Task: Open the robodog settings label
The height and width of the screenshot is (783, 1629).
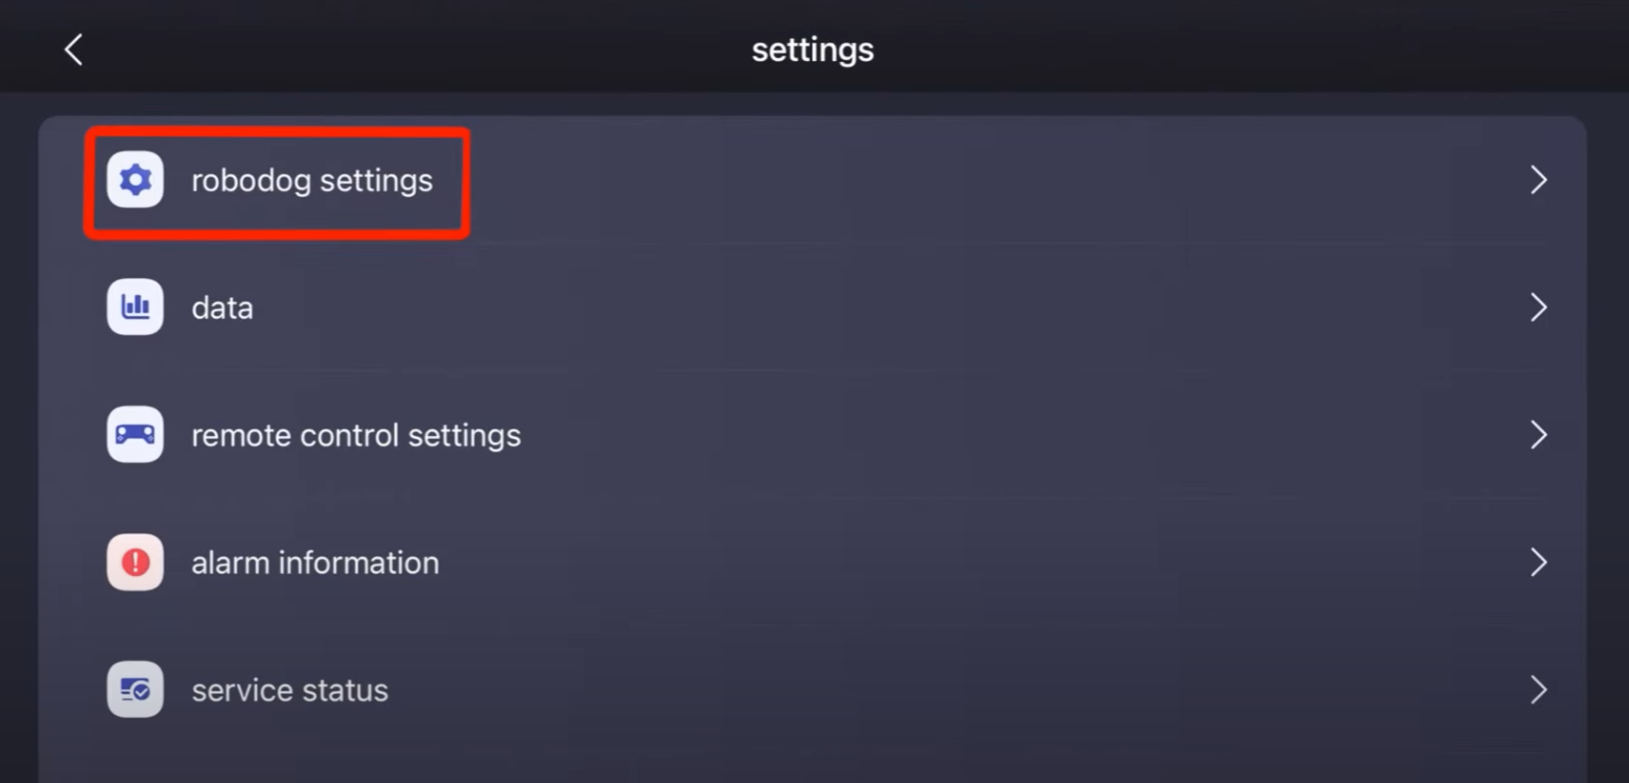Action: point(312,180)
